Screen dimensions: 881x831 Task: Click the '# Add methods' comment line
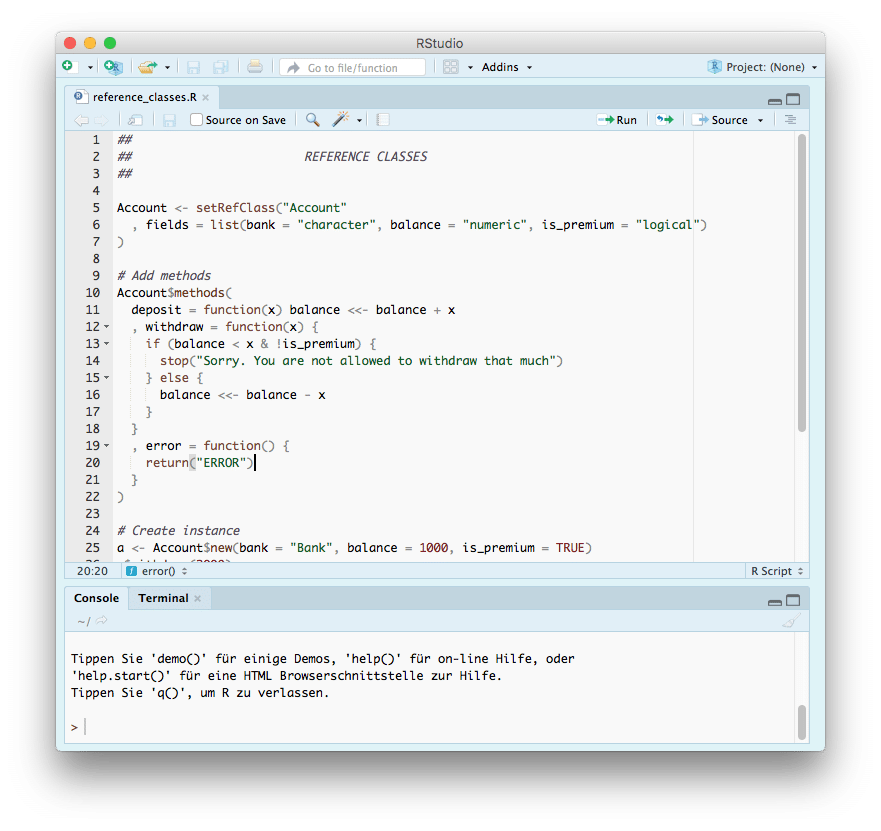[164, 276]
